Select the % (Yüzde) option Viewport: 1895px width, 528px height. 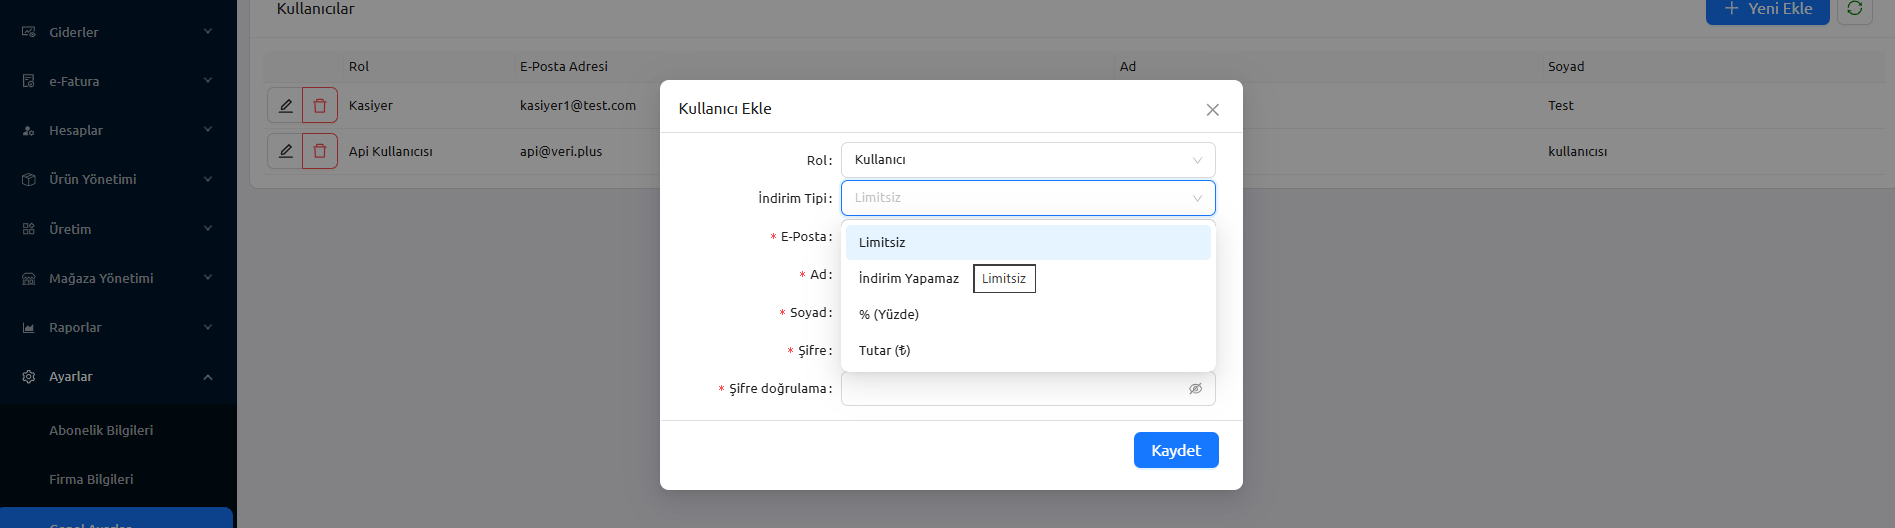pyautogui.click(x=1028, y=314)
